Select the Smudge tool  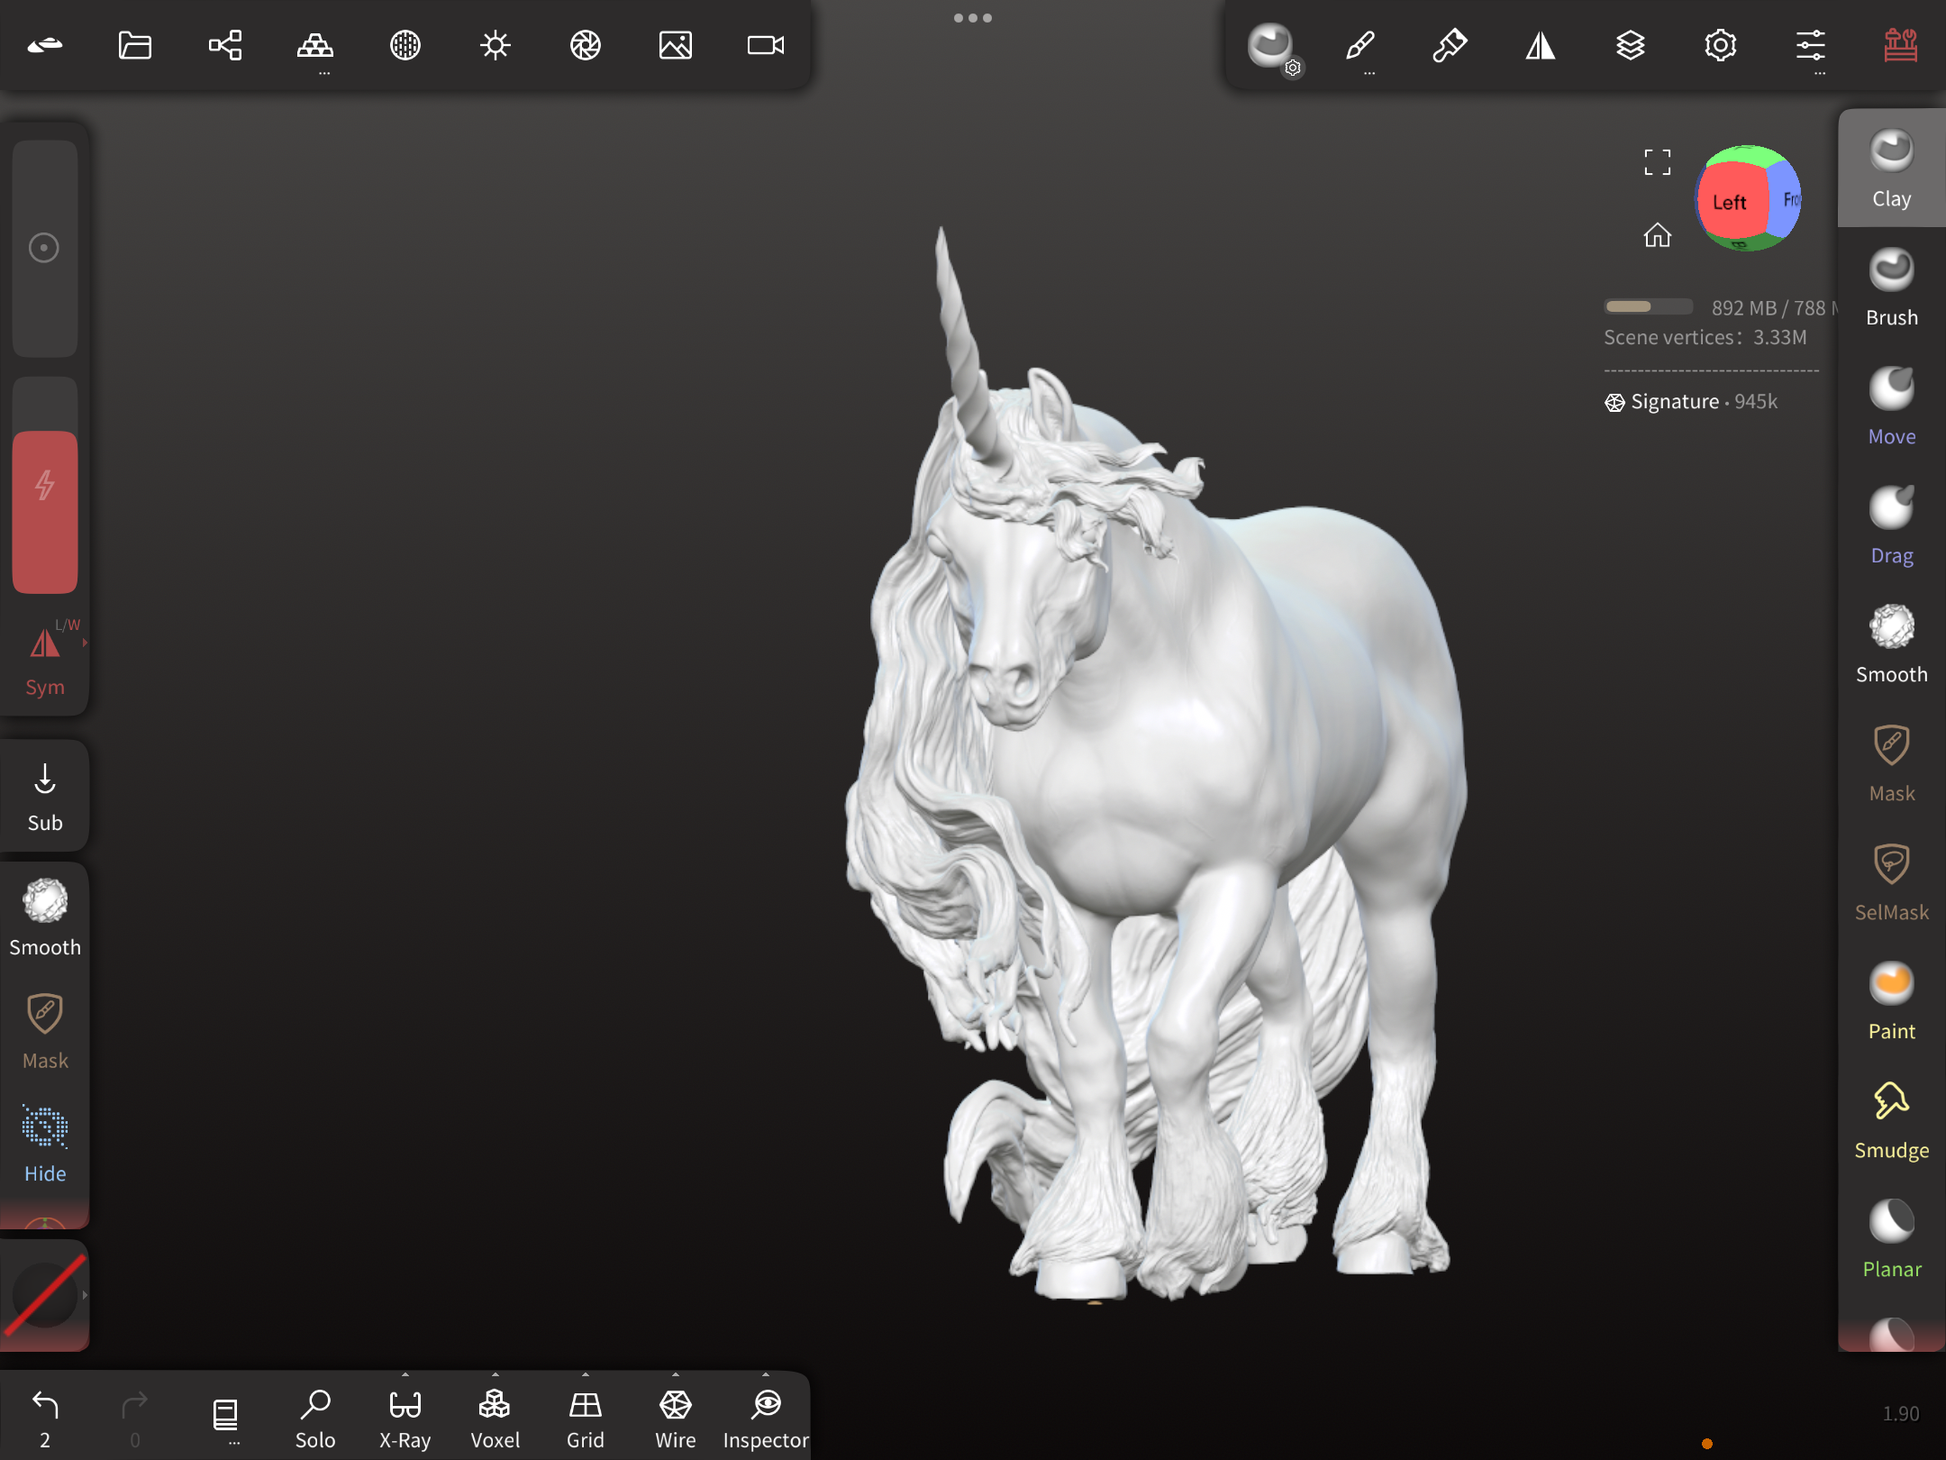click(x=1890, y=1120)
